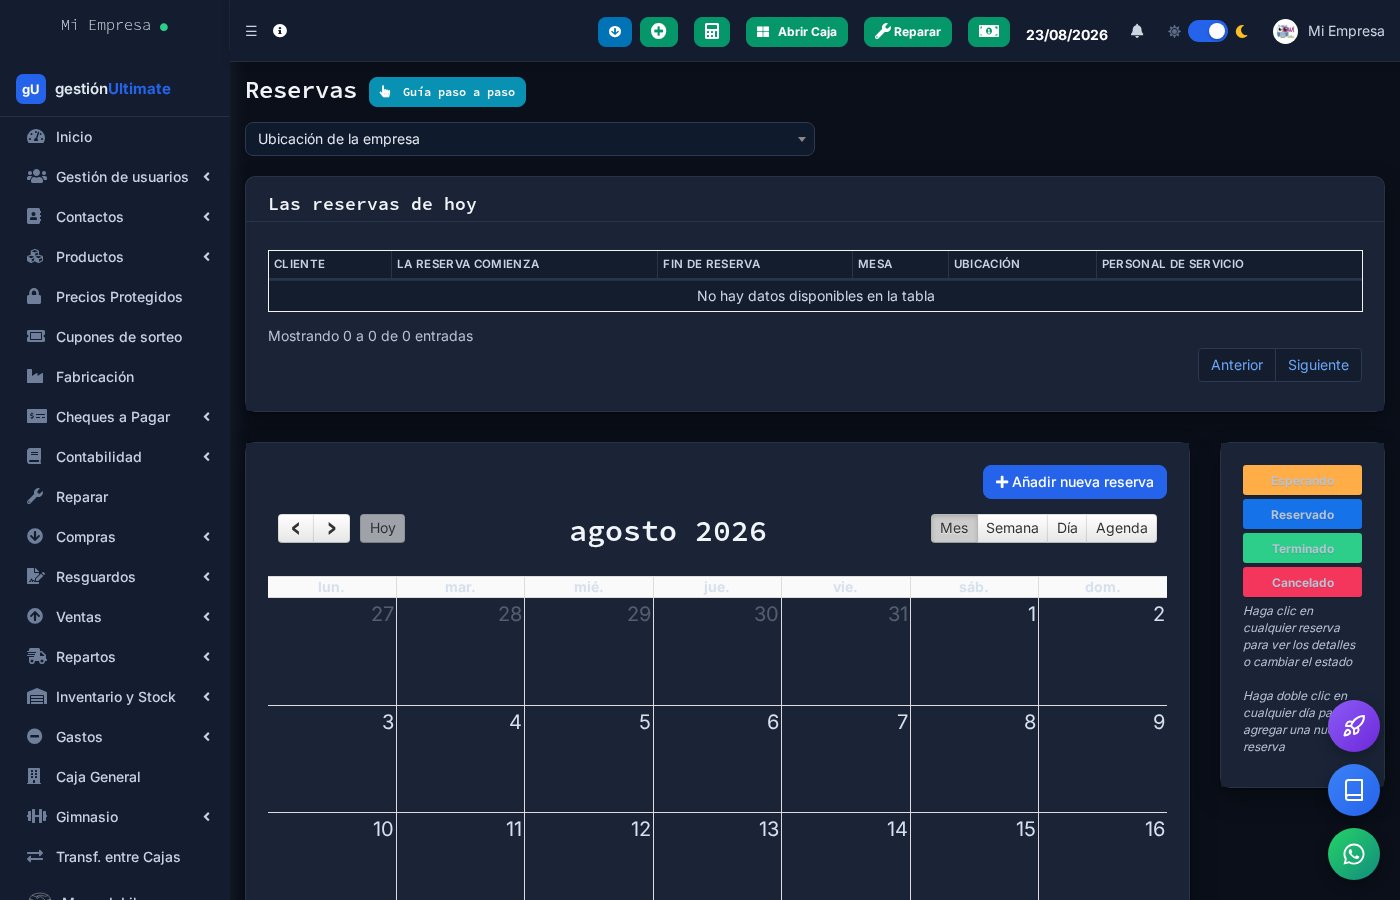Click the Siguiente pagination link
The image size is (1400, 900).
(x=1318, y=365)
